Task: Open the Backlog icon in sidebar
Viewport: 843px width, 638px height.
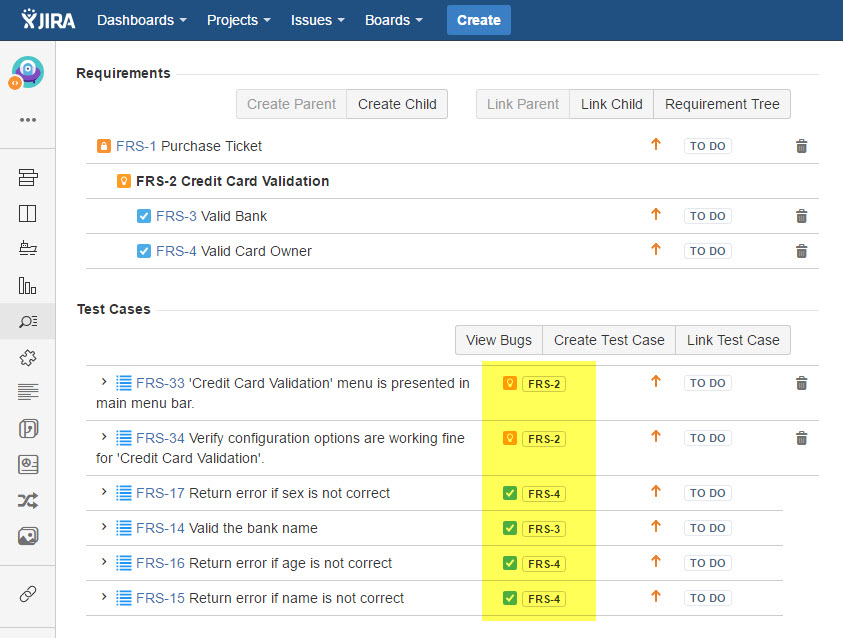Action: (28, 178)
